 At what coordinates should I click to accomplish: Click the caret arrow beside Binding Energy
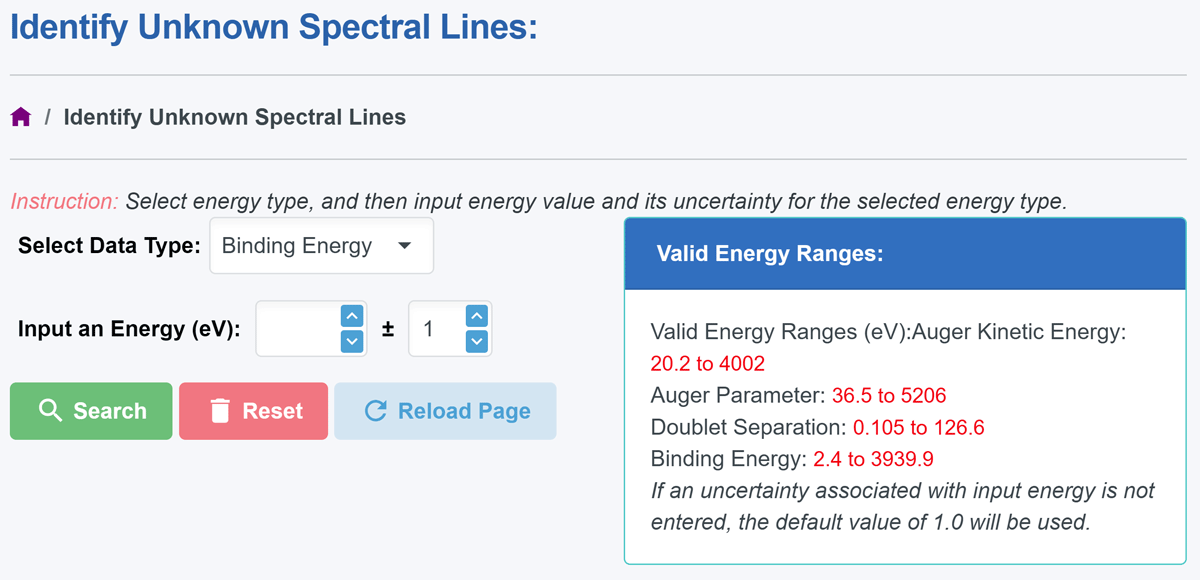tap(404, 246)
